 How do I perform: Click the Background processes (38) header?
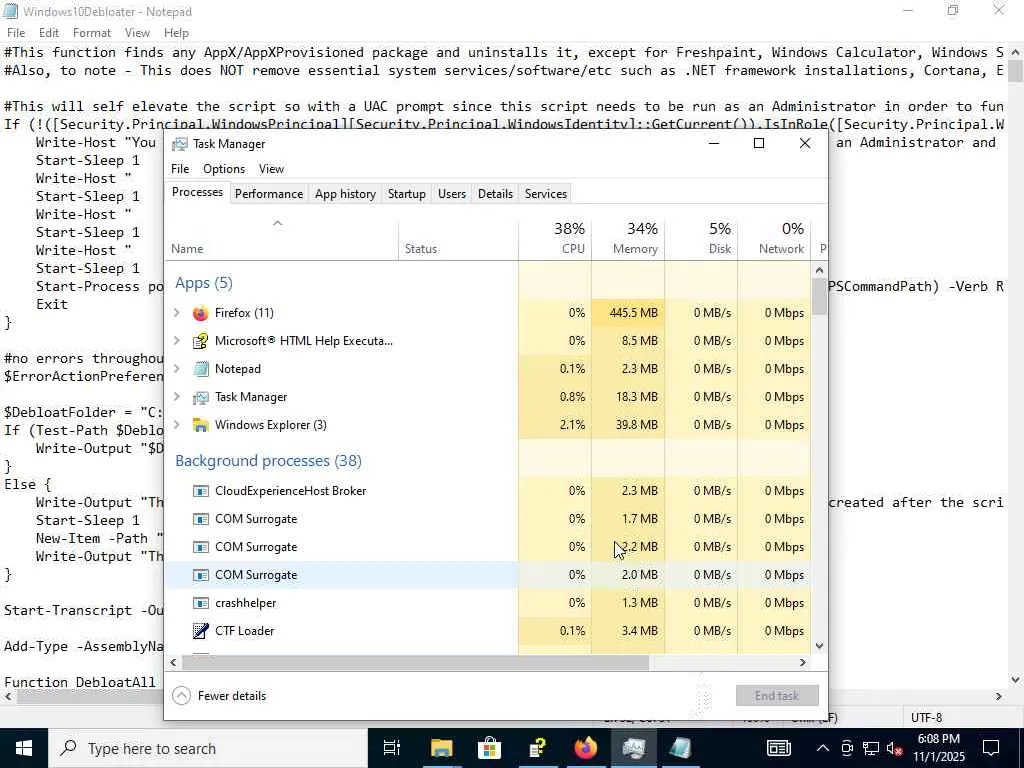click(x=268, y=461)
